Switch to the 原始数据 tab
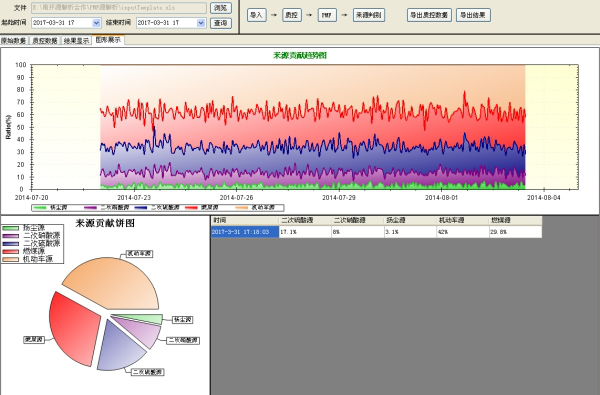 pos(14,41)
